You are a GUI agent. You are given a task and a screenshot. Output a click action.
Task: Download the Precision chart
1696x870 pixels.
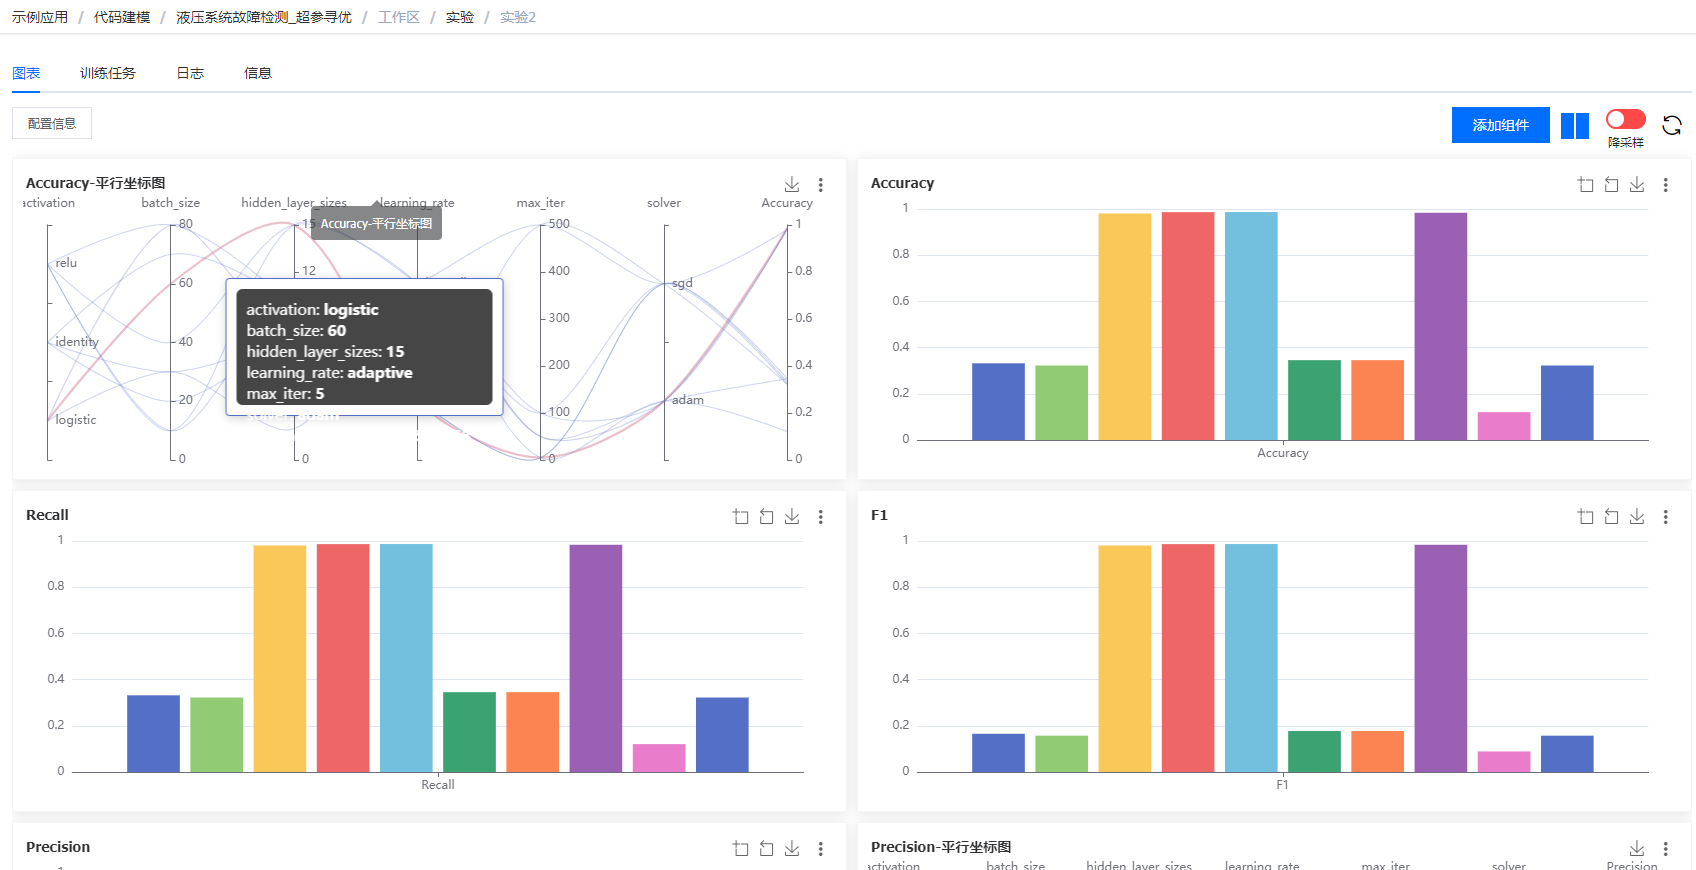point(792,848)
